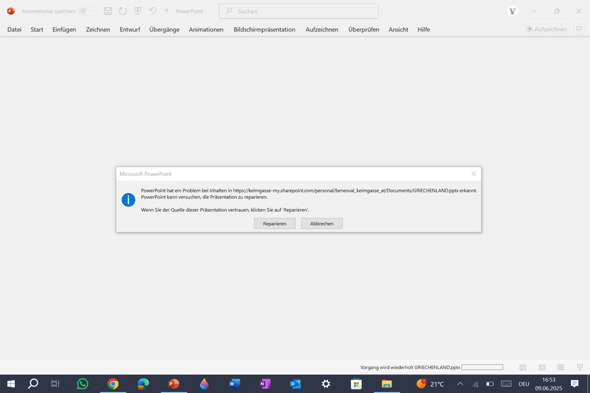Open the Einfügen tab
This screenshot has height=393, width=590.
point(64,29)
